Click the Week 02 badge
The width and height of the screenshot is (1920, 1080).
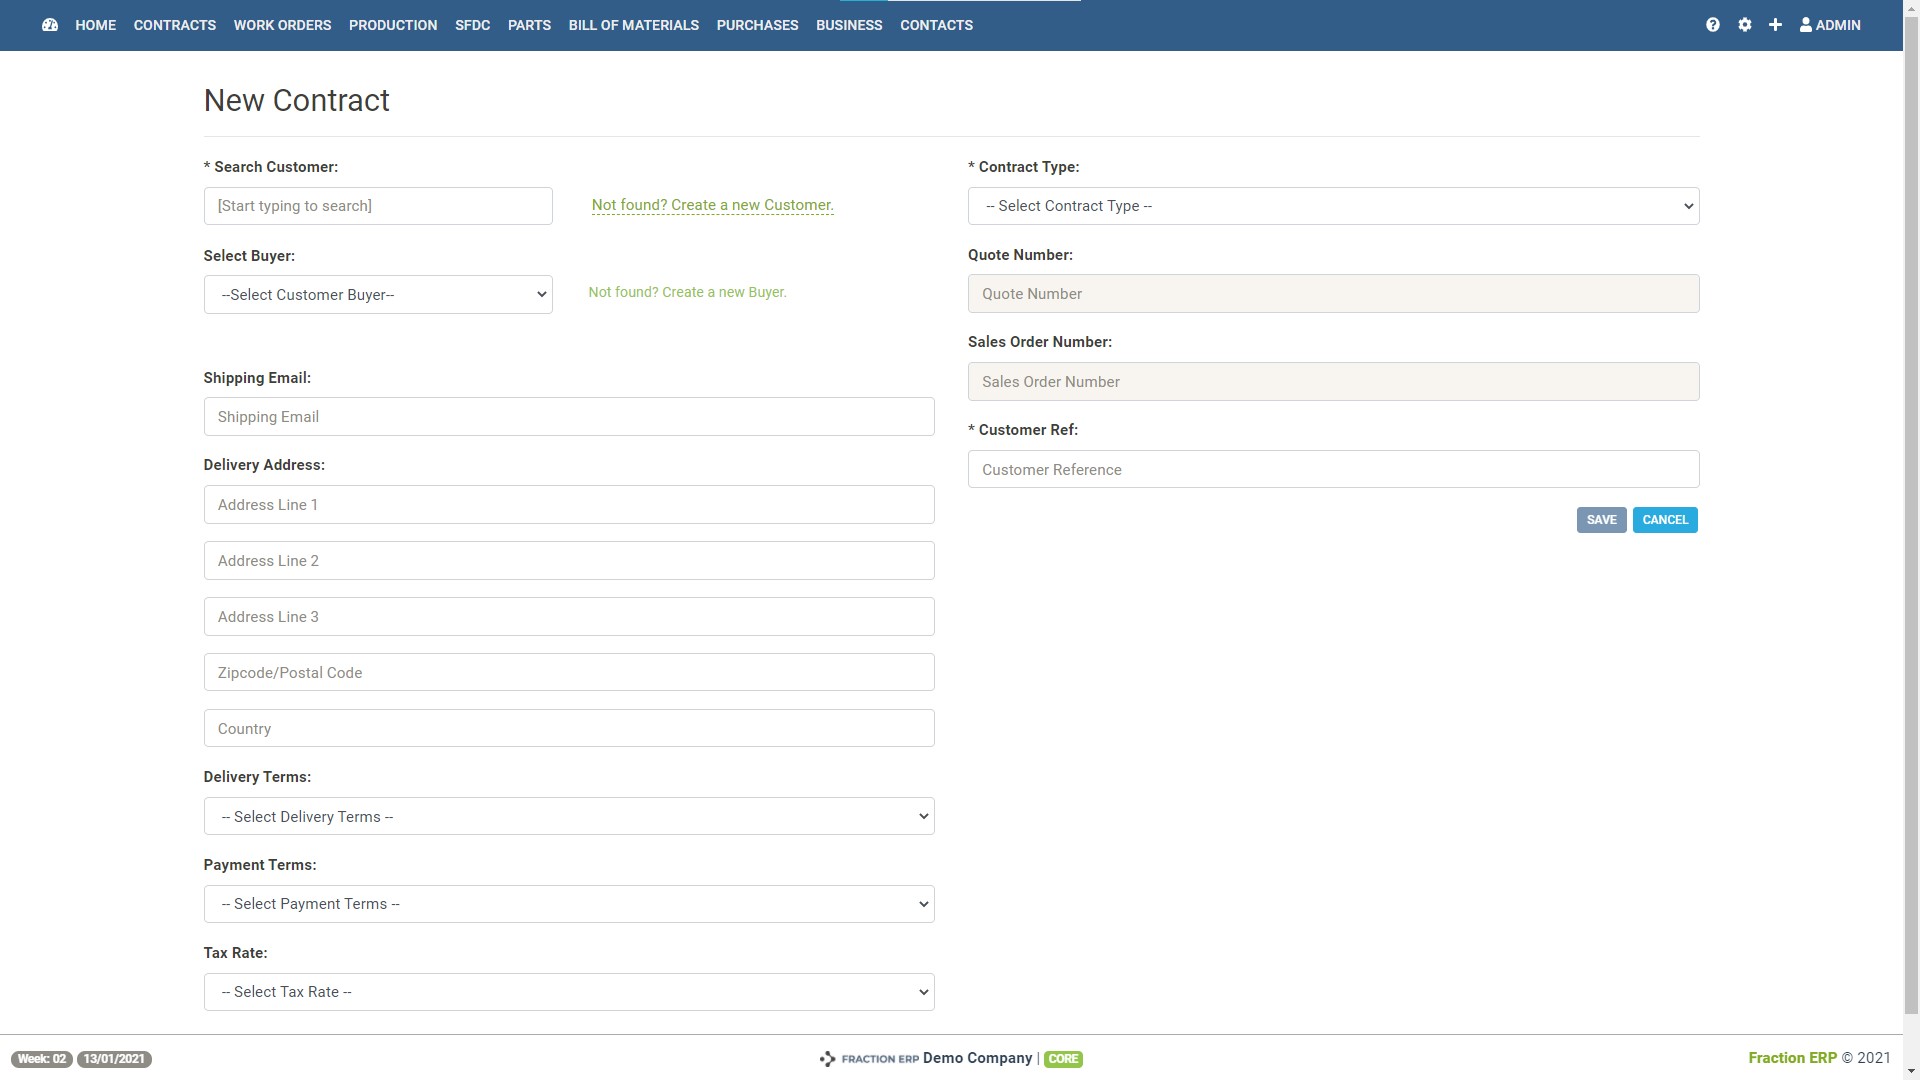(41, 1059)
